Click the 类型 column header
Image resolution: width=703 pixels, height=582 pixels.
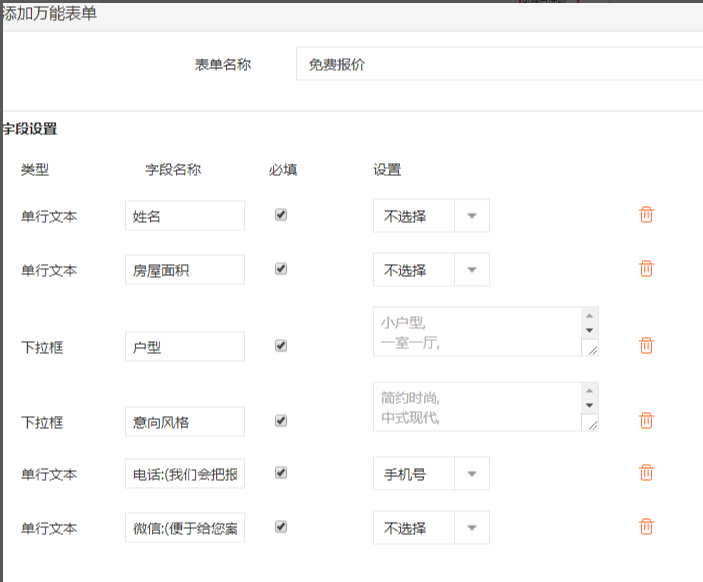(35, 170)
